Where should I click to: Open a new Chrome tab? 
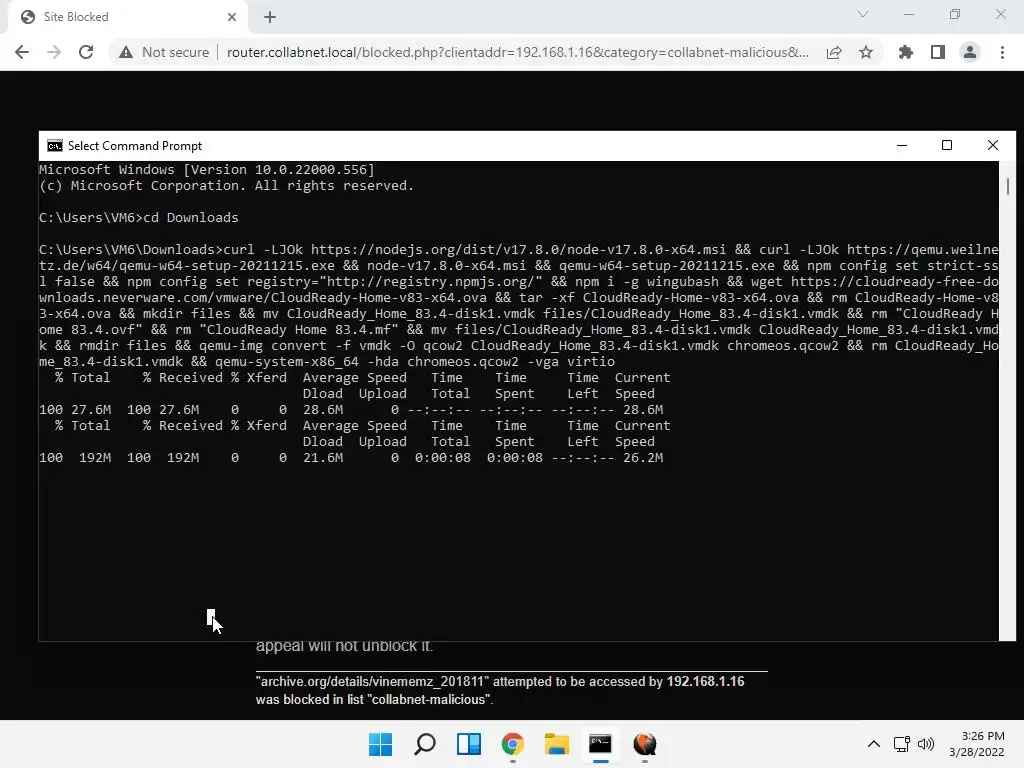[270, 17]
